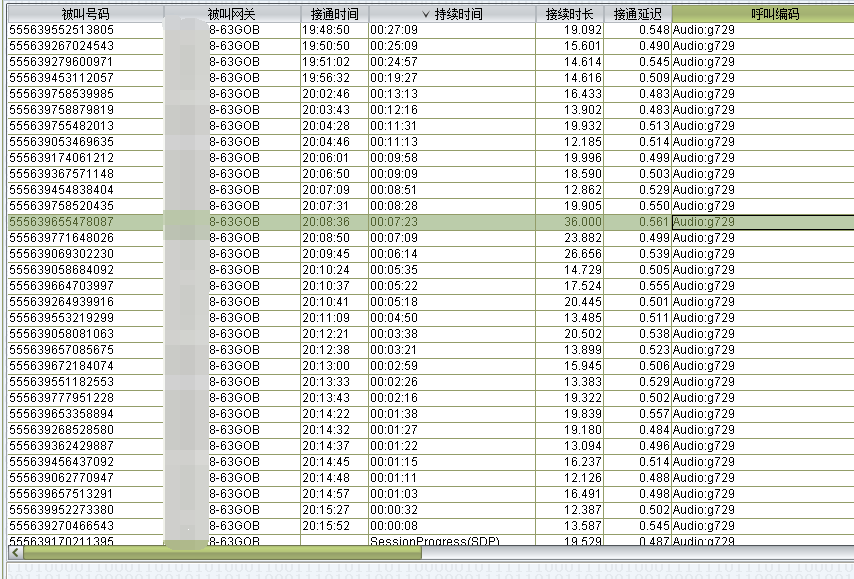Click Audio:g729 in the 20:08:36 row

704,222
